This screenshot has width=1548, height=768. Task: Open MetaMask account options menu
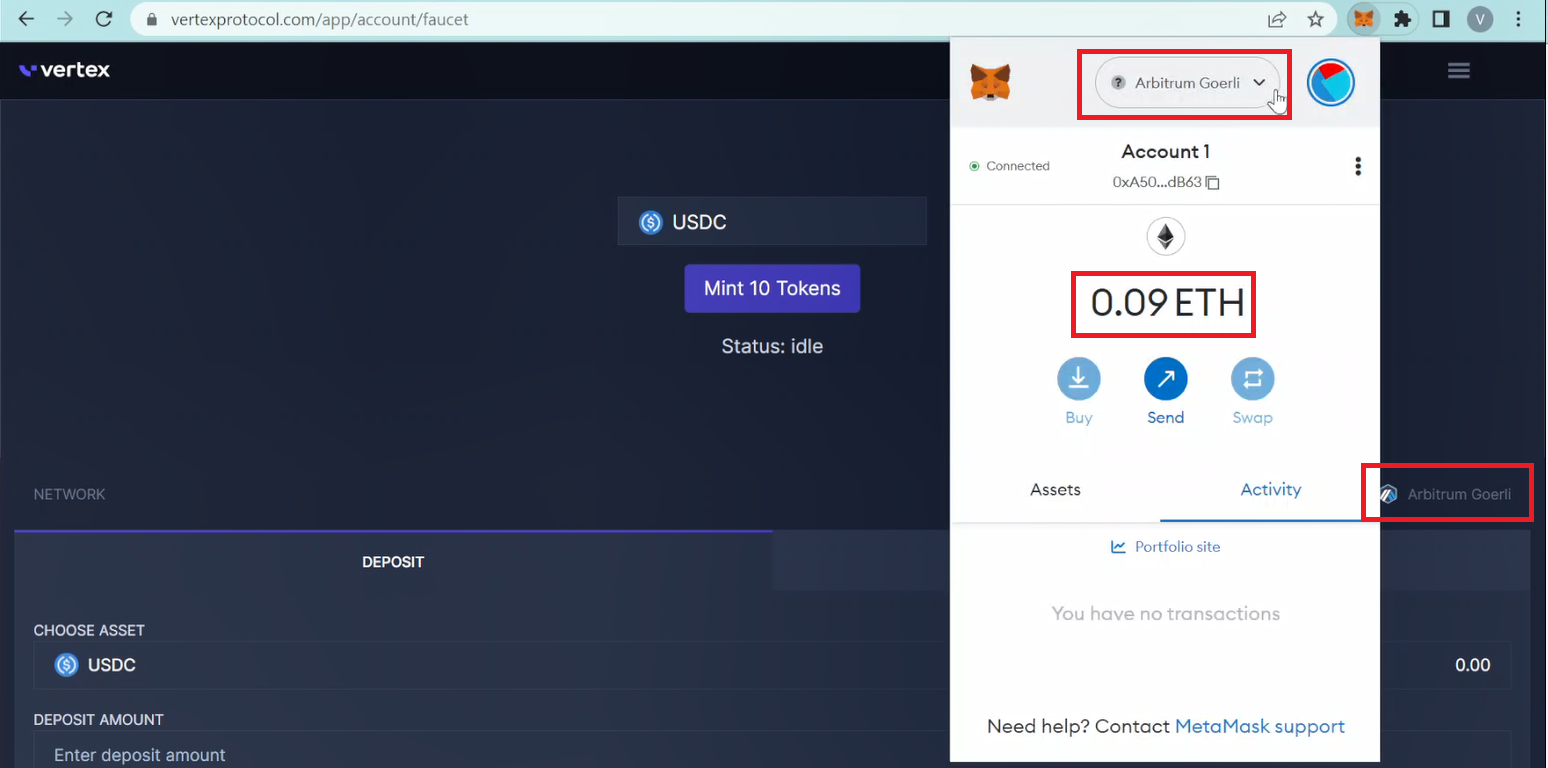coord(1357,167)
